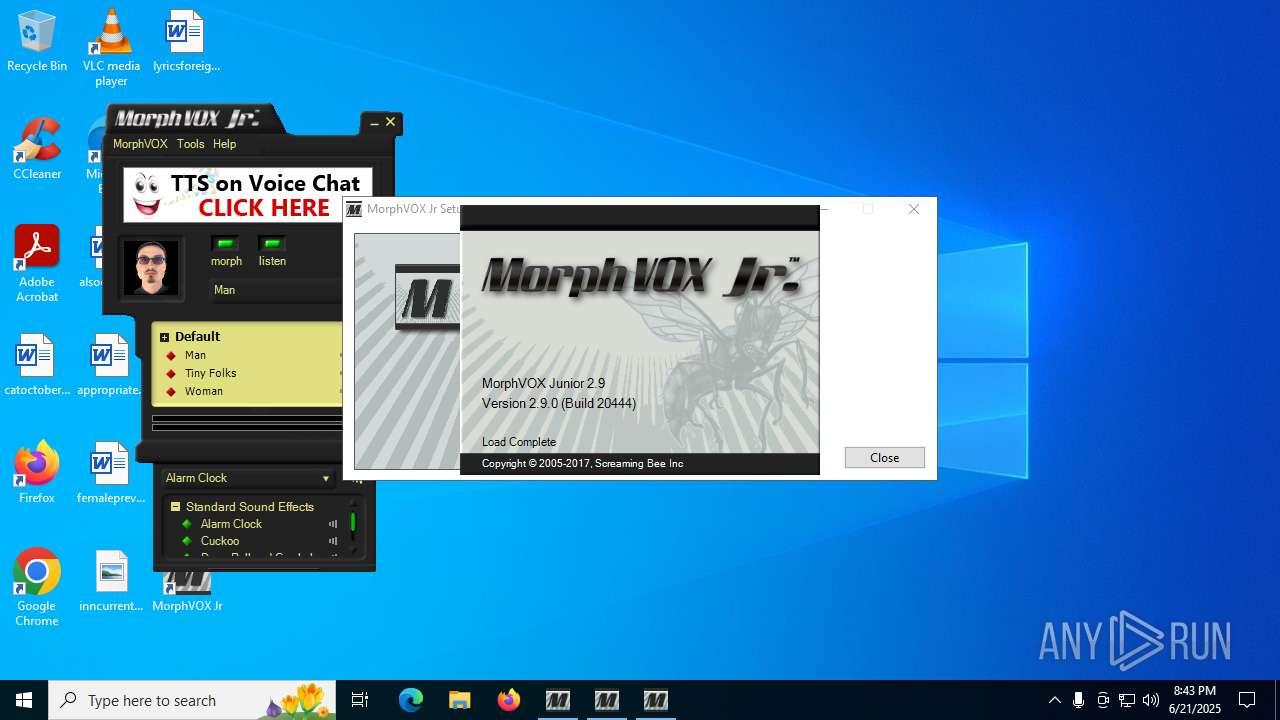
Task: Open the Tools menu in MorphVOX
Action: click(x=190, y=144)
